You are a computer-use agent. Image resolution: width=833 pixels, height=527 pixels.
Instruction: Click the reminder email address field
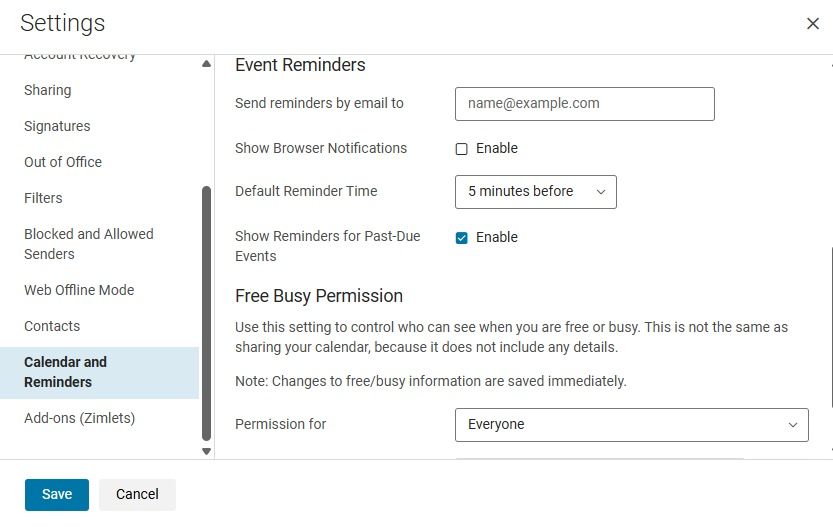(584, 104)
